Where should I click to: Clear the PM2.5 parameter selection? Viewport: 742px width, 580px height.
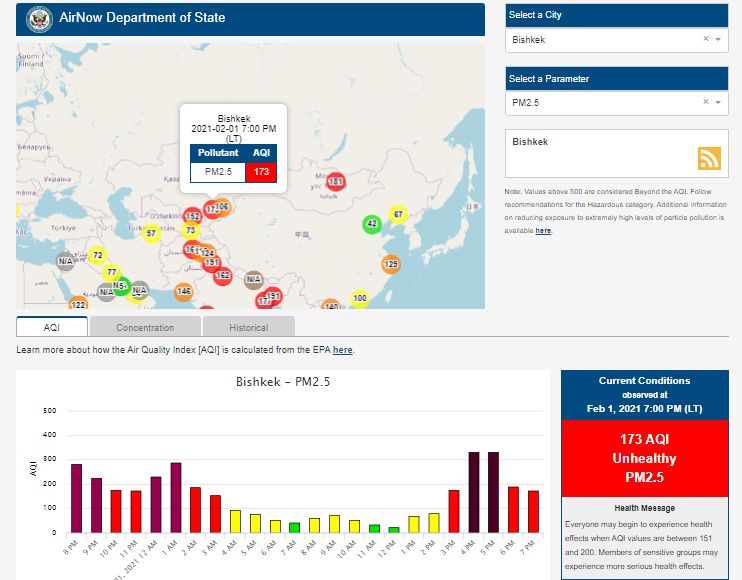tap(705, 102)
